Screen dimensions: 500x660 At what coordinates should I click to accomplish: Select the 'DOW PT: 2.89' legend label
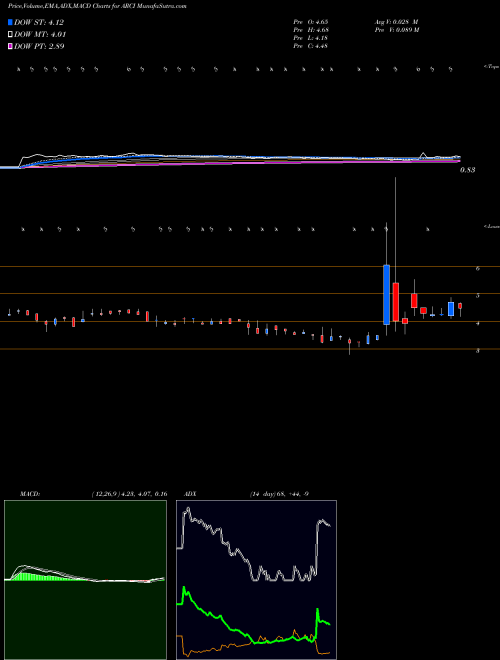click(39, 46)
